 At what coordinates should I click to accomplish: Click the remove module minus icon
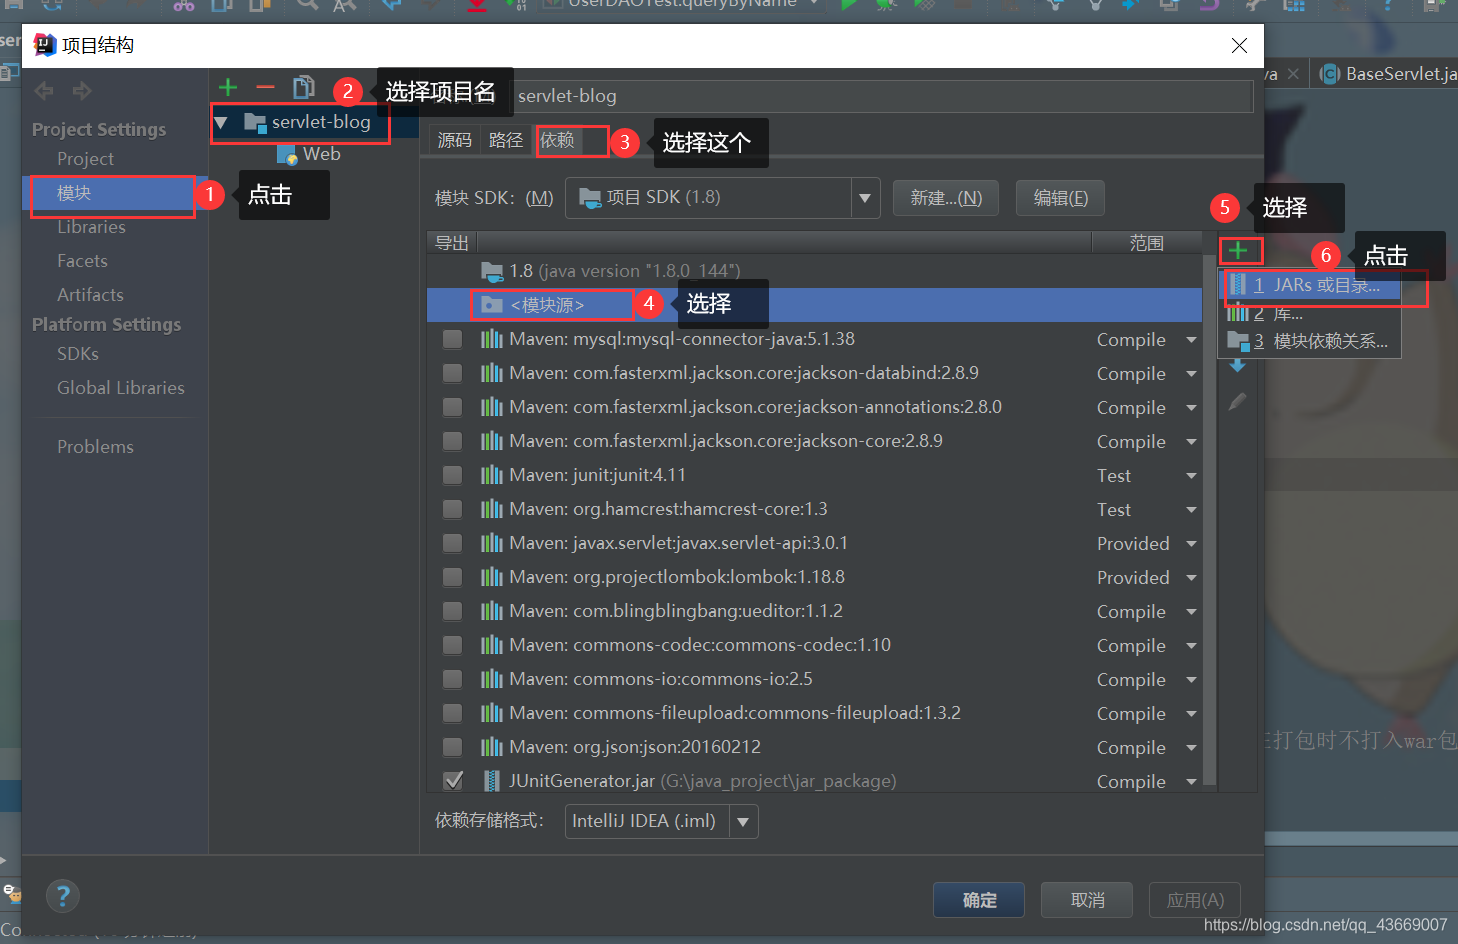point(265,88)
